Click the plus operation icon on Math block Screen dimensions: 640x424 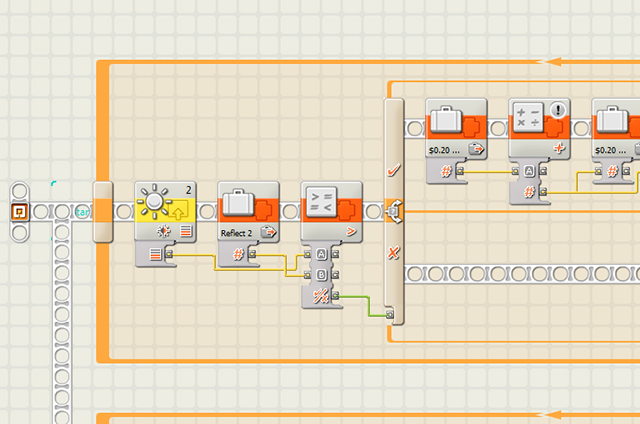click(559, 148)
